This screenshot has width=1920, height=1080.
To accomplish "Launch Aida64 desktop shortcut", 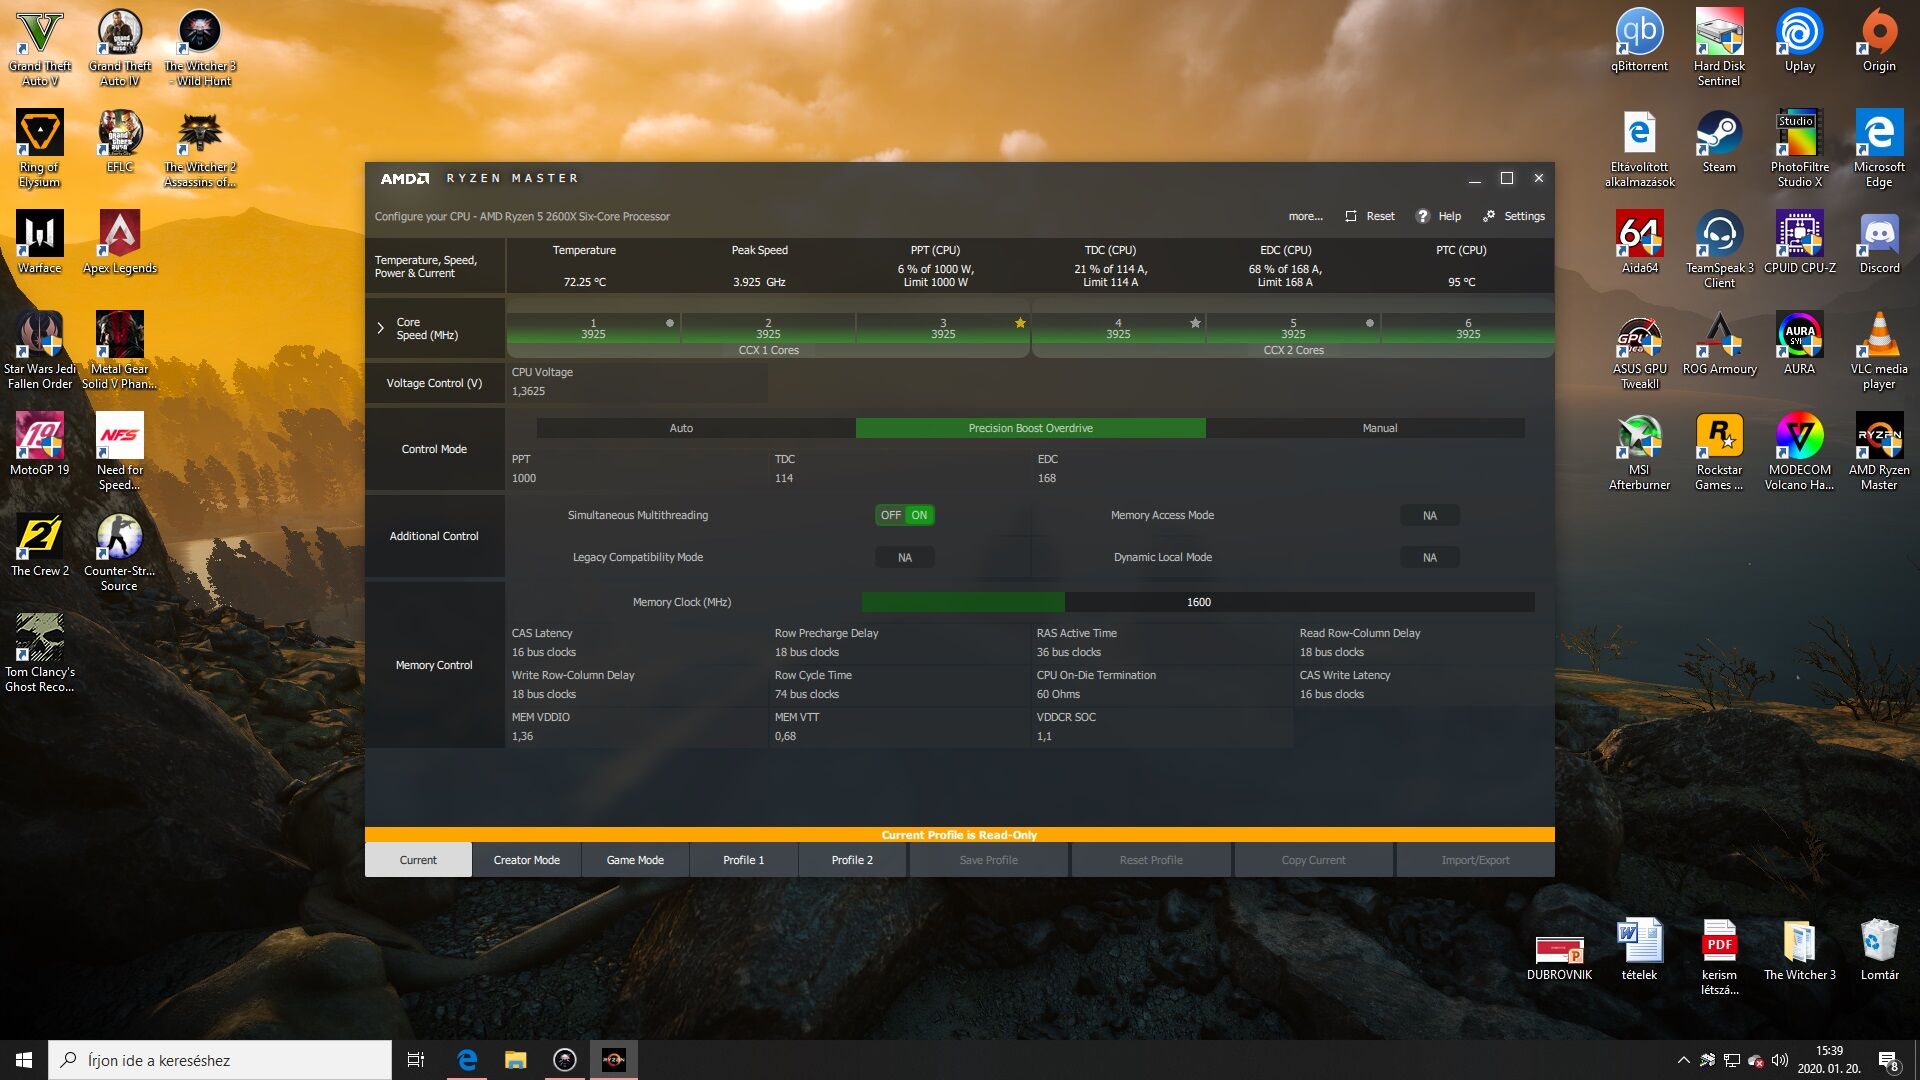I will point(1639,242).
